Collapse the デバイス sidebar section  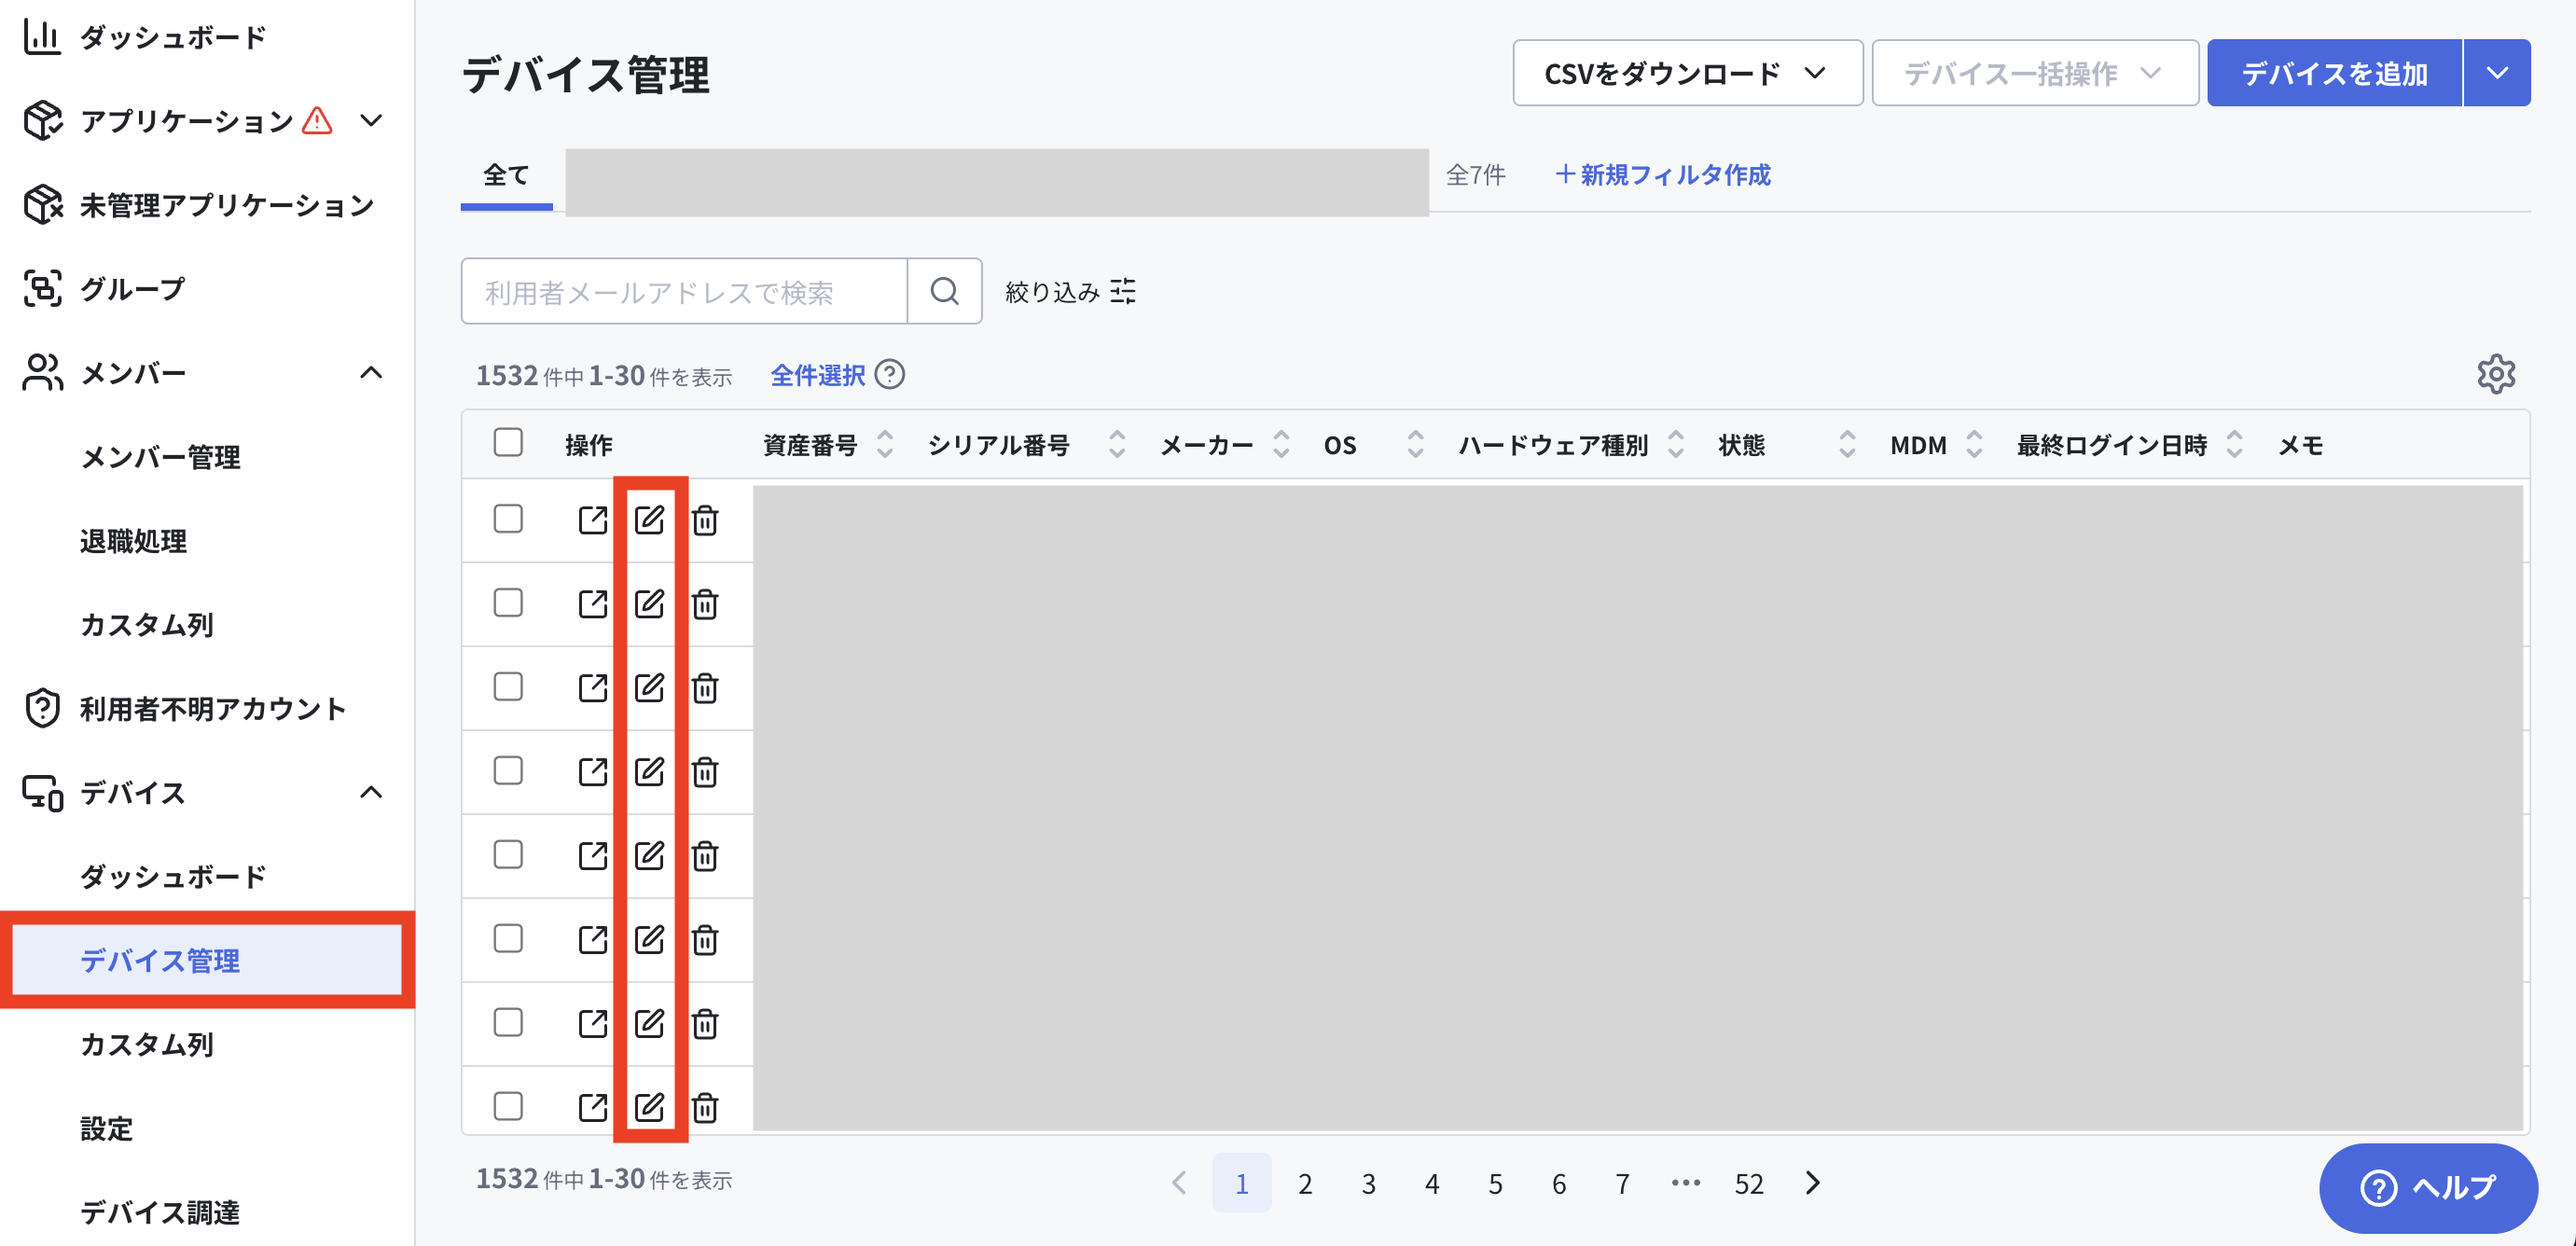(371, 793)
